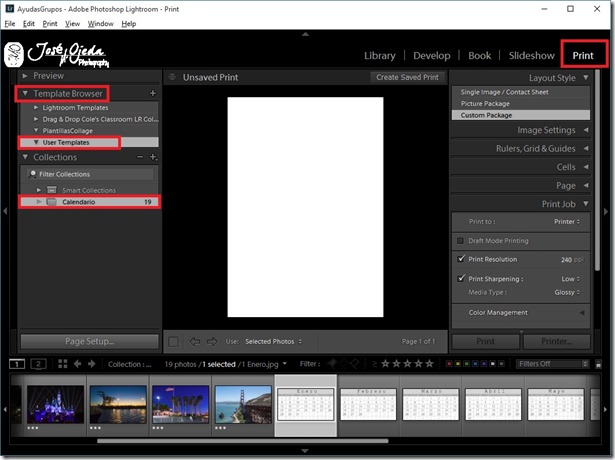
Task: Expand the Lightroom Templates folder
Action: click(36, 107)
